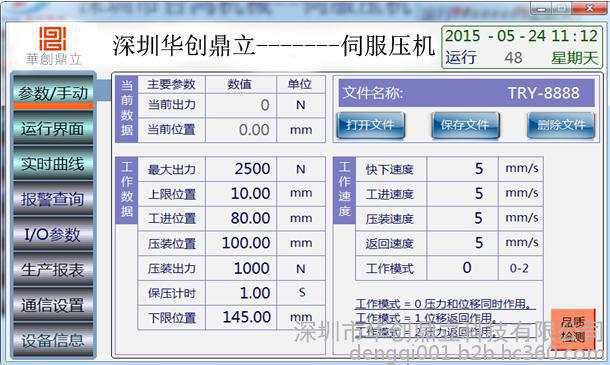610x365 pixels.
Task: Go to 报警查询 page
Action: click(x=53, y=199)
